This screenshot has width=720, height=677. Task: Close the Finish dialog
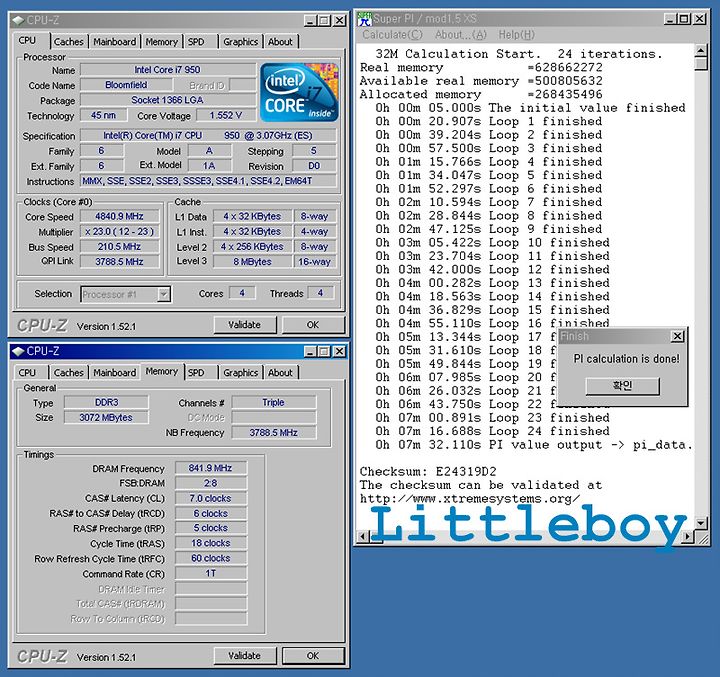point(677,336)
